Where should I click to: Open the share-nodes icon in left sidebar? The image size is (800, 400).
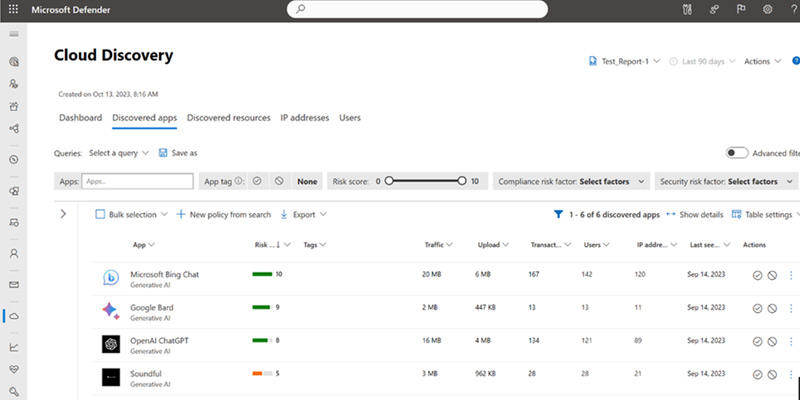[14, 129]
